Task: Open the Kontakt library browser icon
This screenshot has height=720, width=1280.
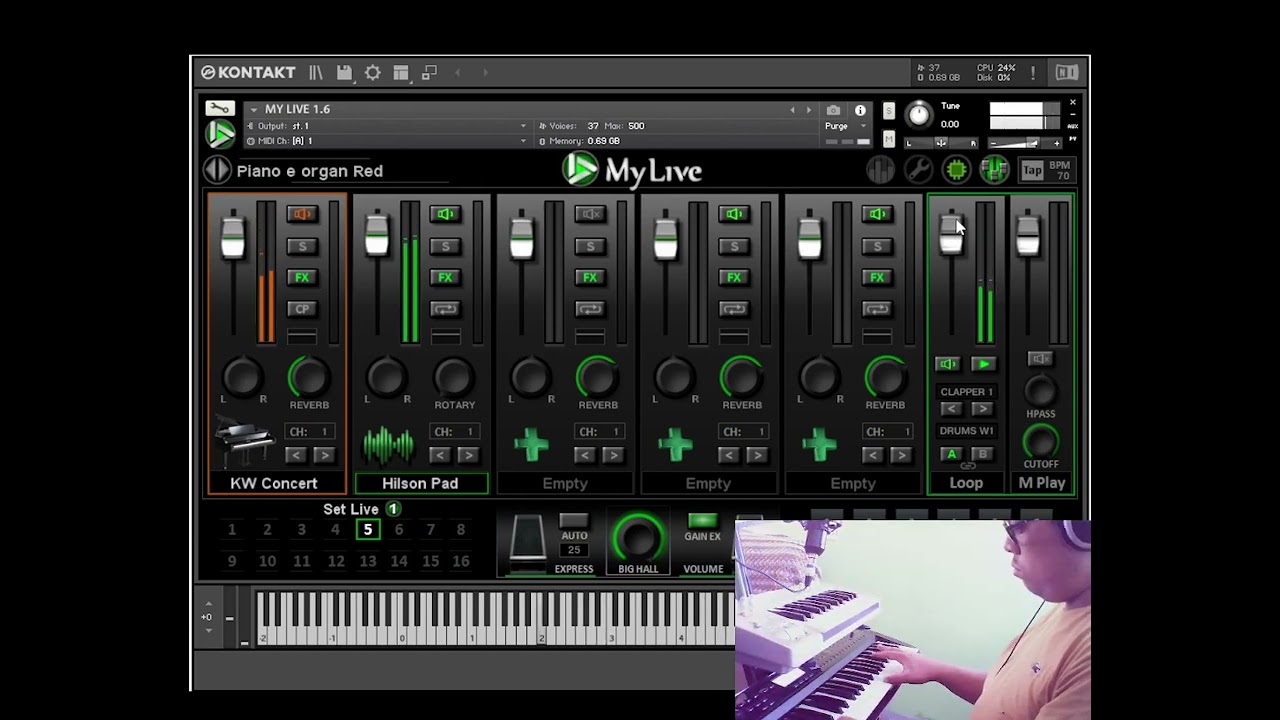Action: 316,73
